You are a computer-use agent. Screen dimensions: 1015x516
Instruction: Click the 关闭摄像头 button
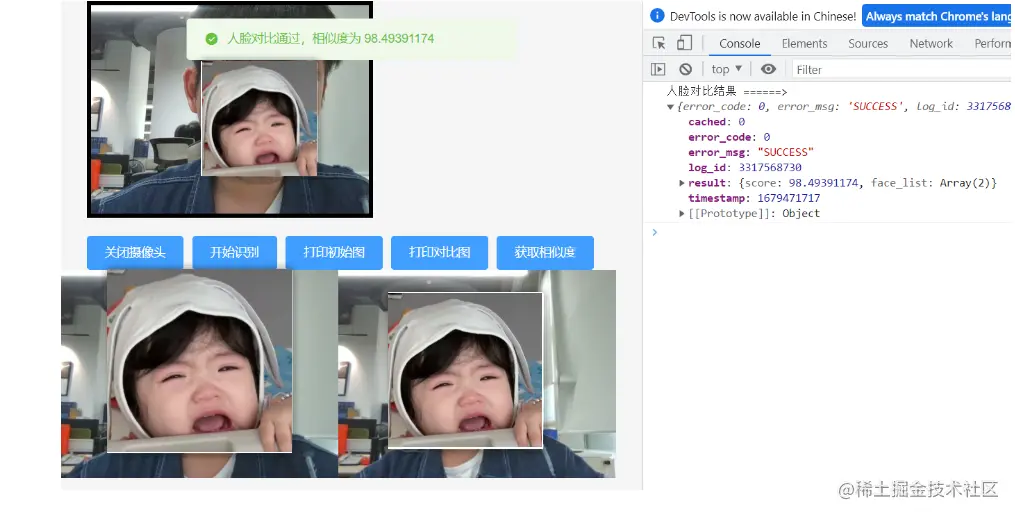click(x=135, y=252)
